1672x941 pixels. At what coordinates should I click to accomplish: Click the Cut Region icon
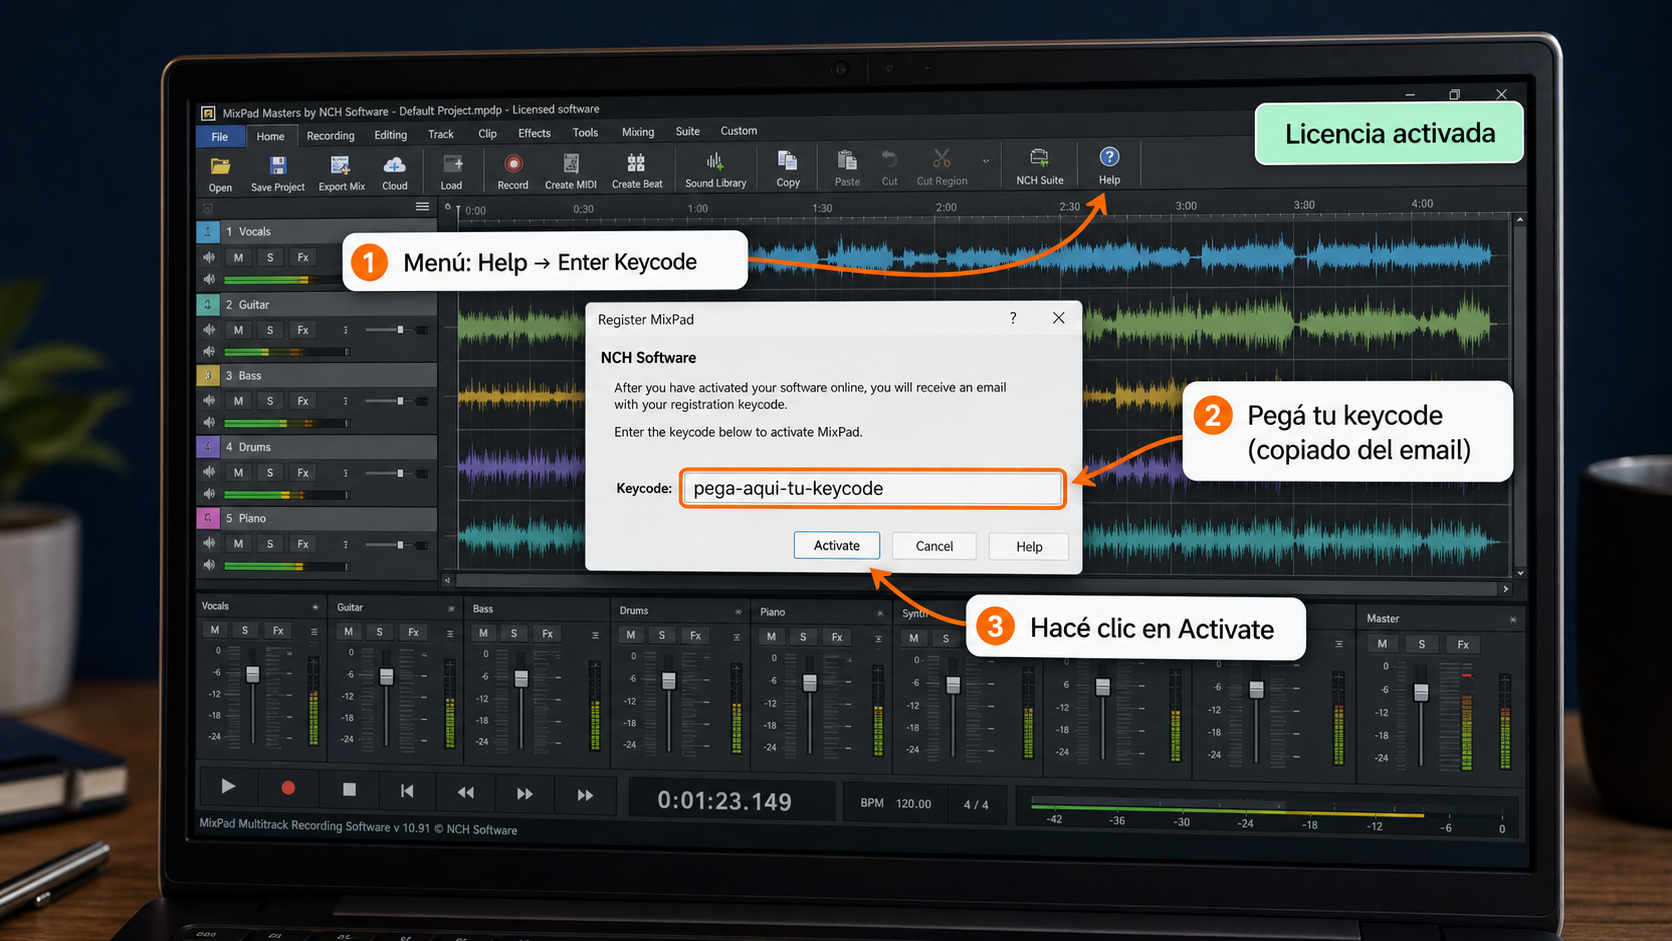tap(942, 168)
